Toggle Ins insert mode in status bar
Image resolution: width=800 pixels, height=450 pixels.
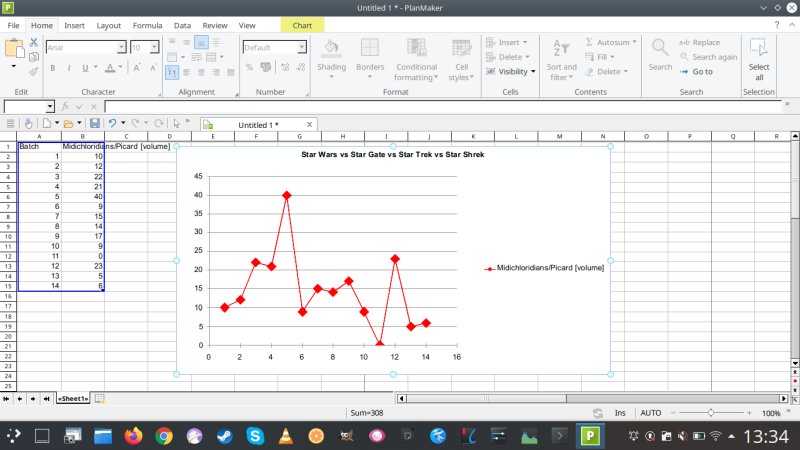(x=620, y=412)
